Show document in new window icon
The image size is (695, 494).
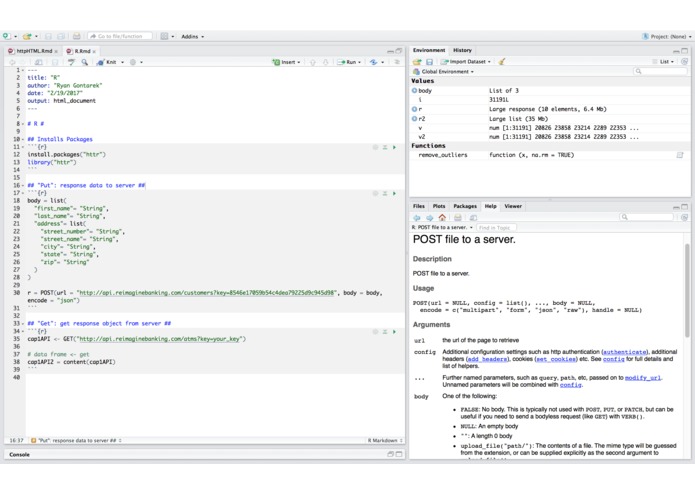pos(39,62)
